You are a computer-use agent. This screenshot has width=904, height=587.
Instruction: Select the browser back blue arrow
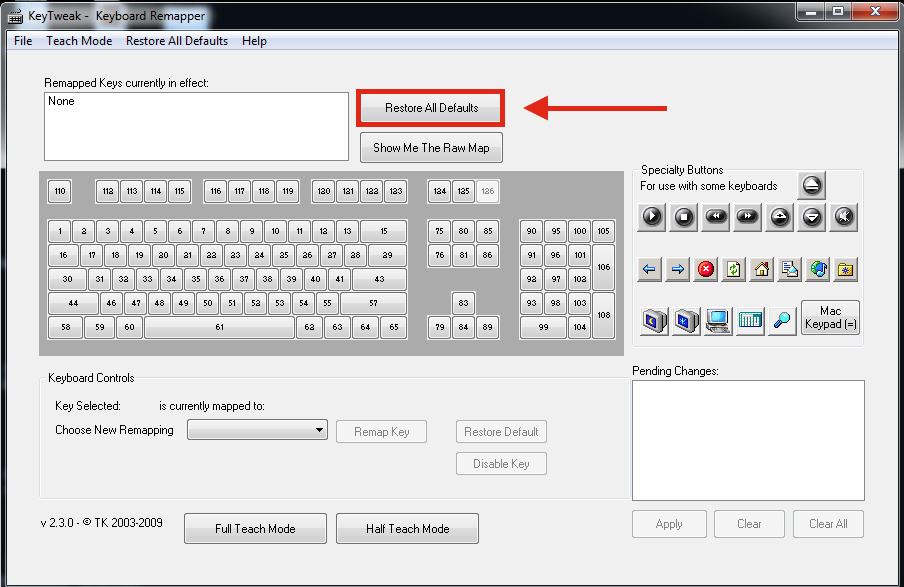pos(649,269)
